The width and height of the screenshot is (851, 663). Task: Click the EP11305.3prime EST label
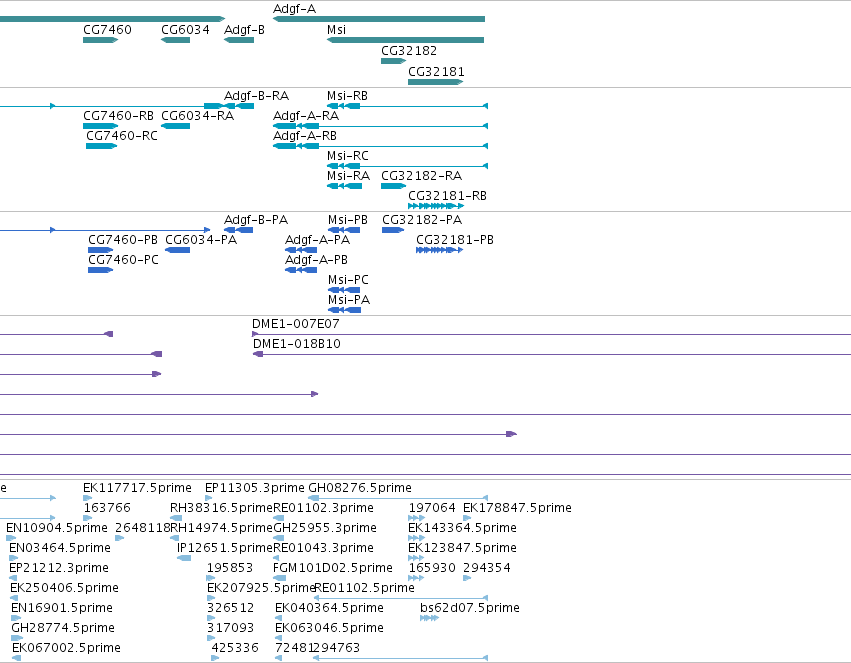click(x=255, y=488)
